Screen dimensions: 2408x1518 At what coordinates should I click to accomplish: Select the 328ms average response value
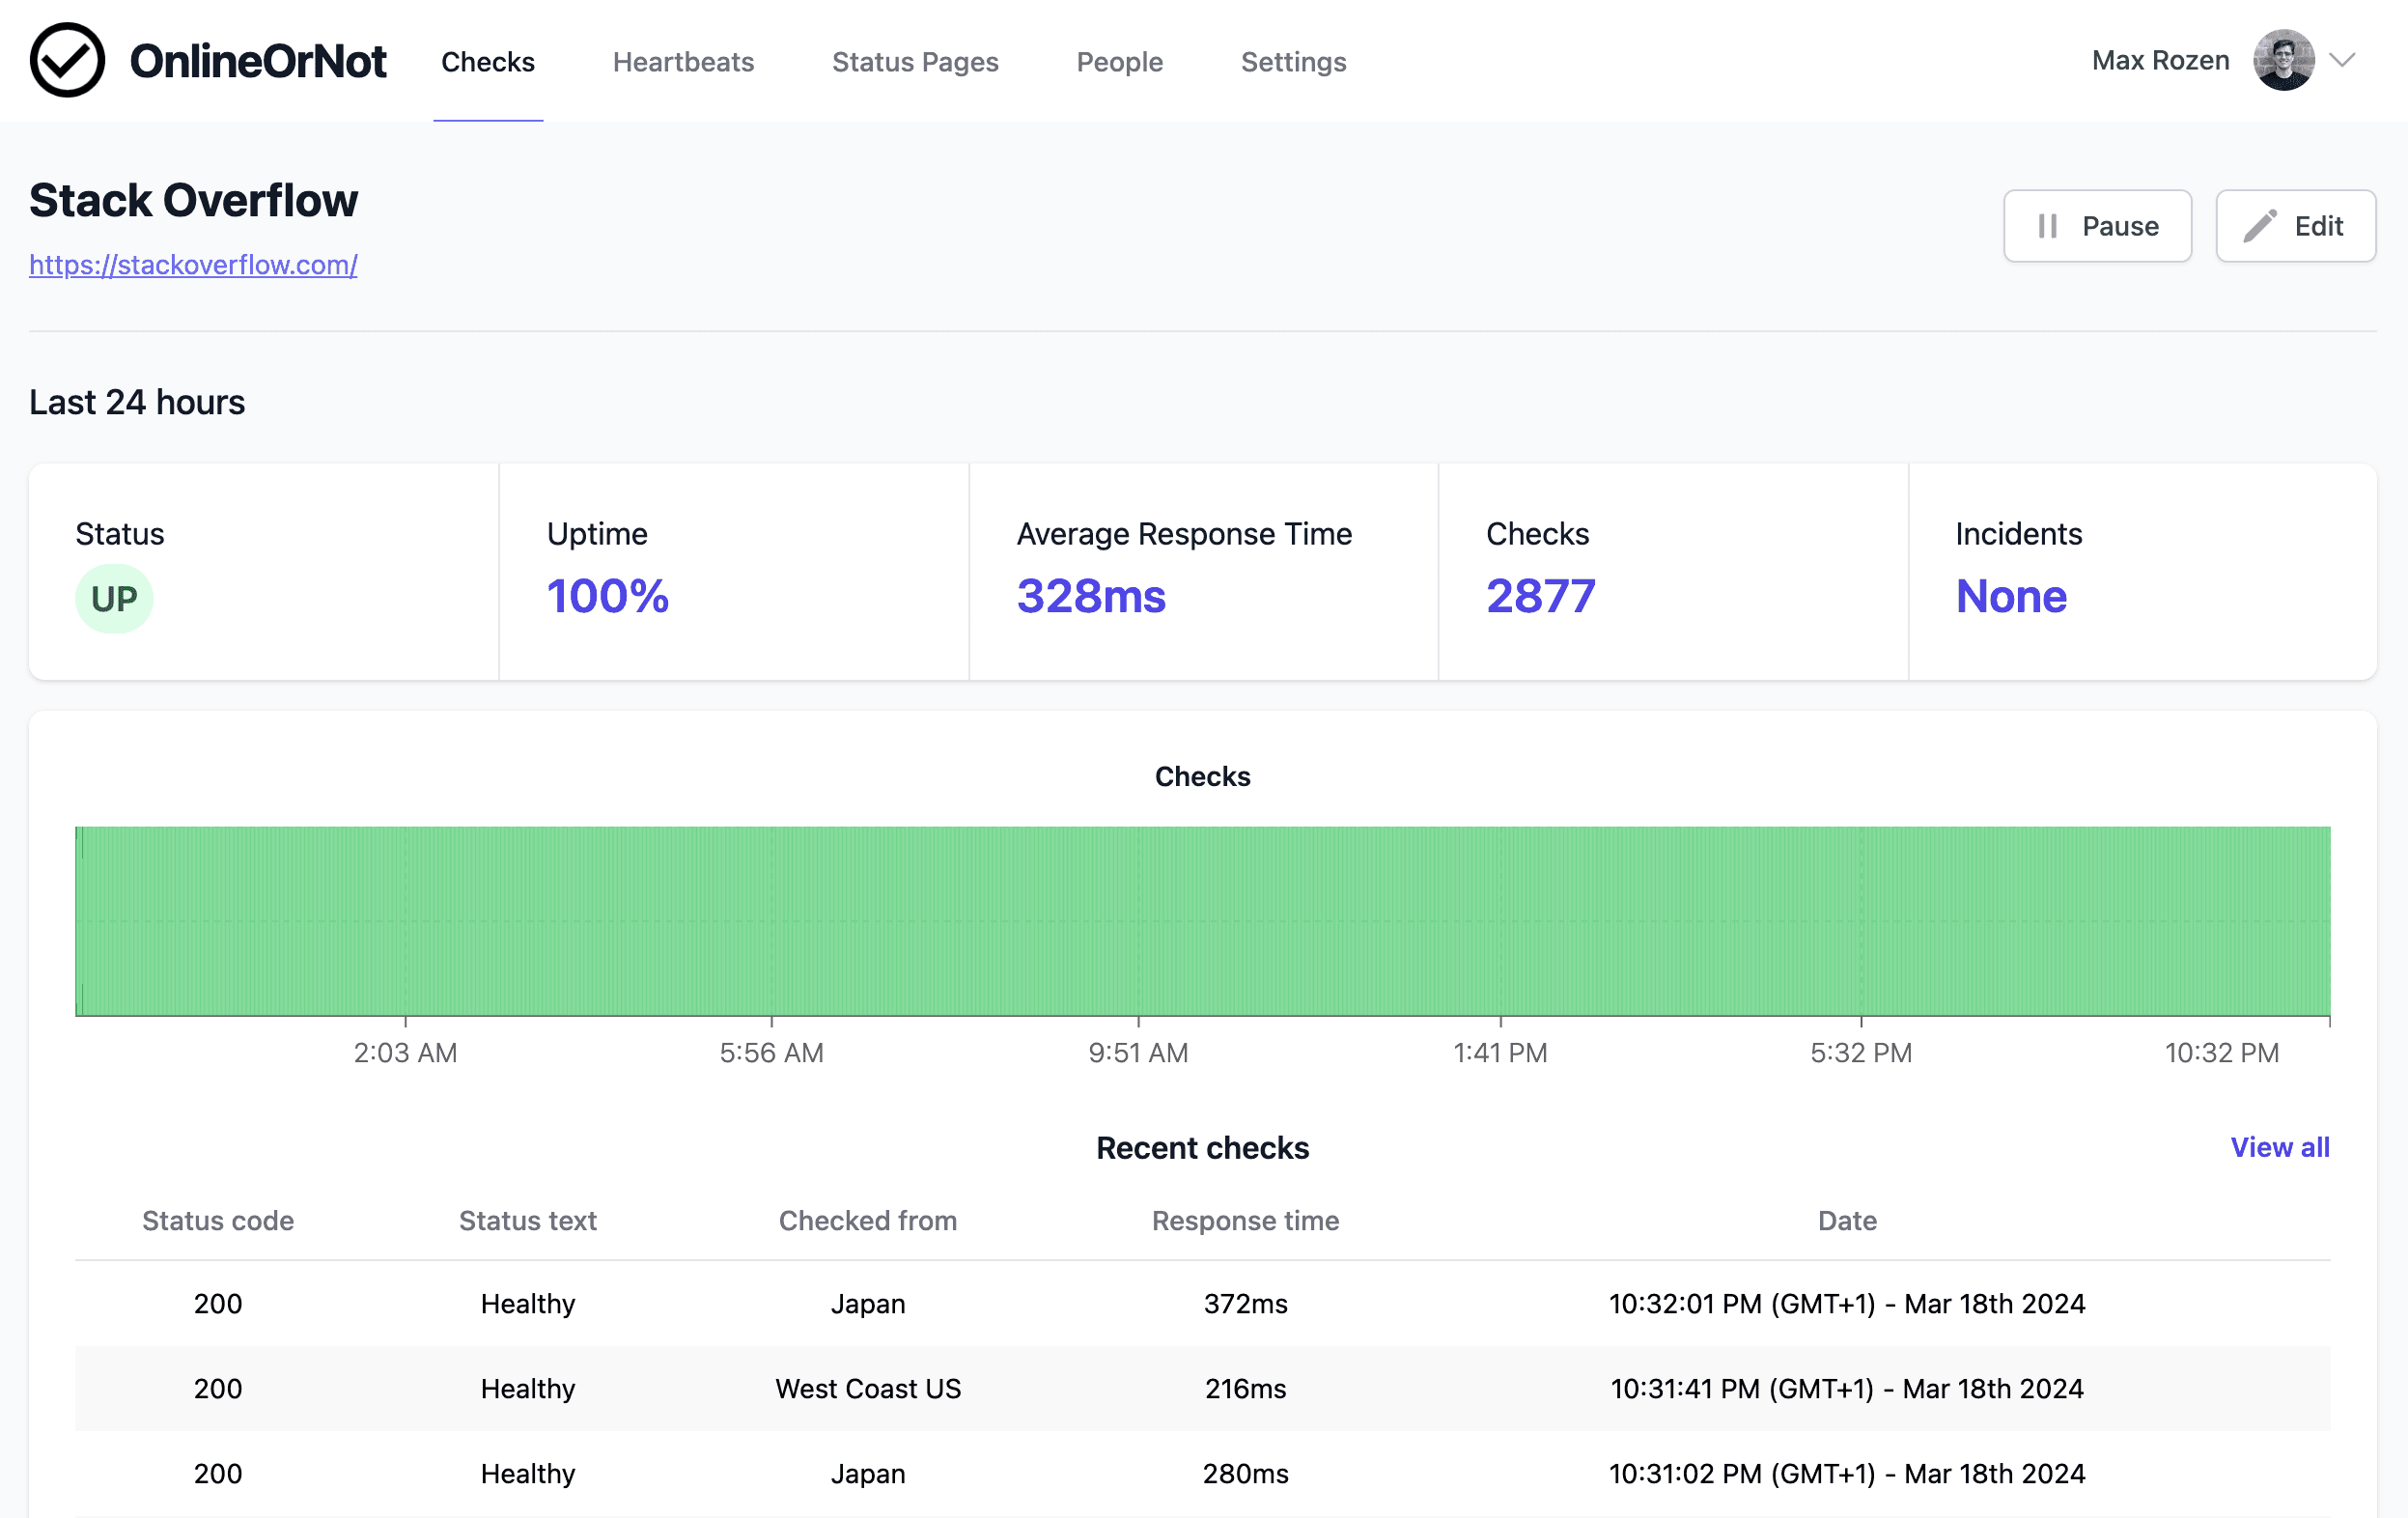(1091, 596)
